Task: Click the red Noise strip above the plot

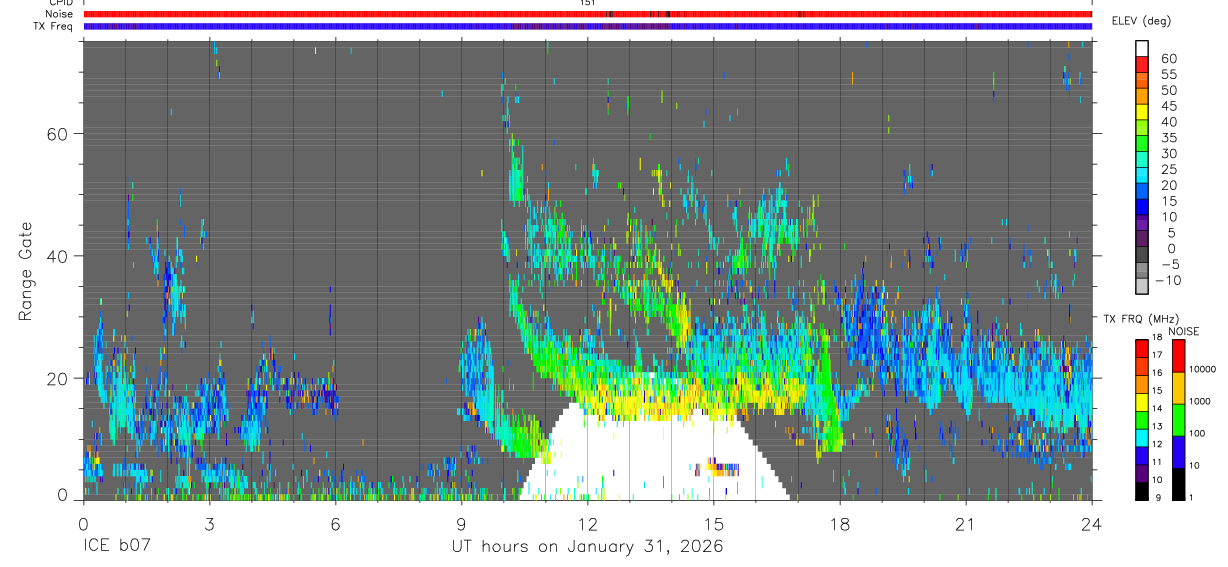Action: coord(588,14)
